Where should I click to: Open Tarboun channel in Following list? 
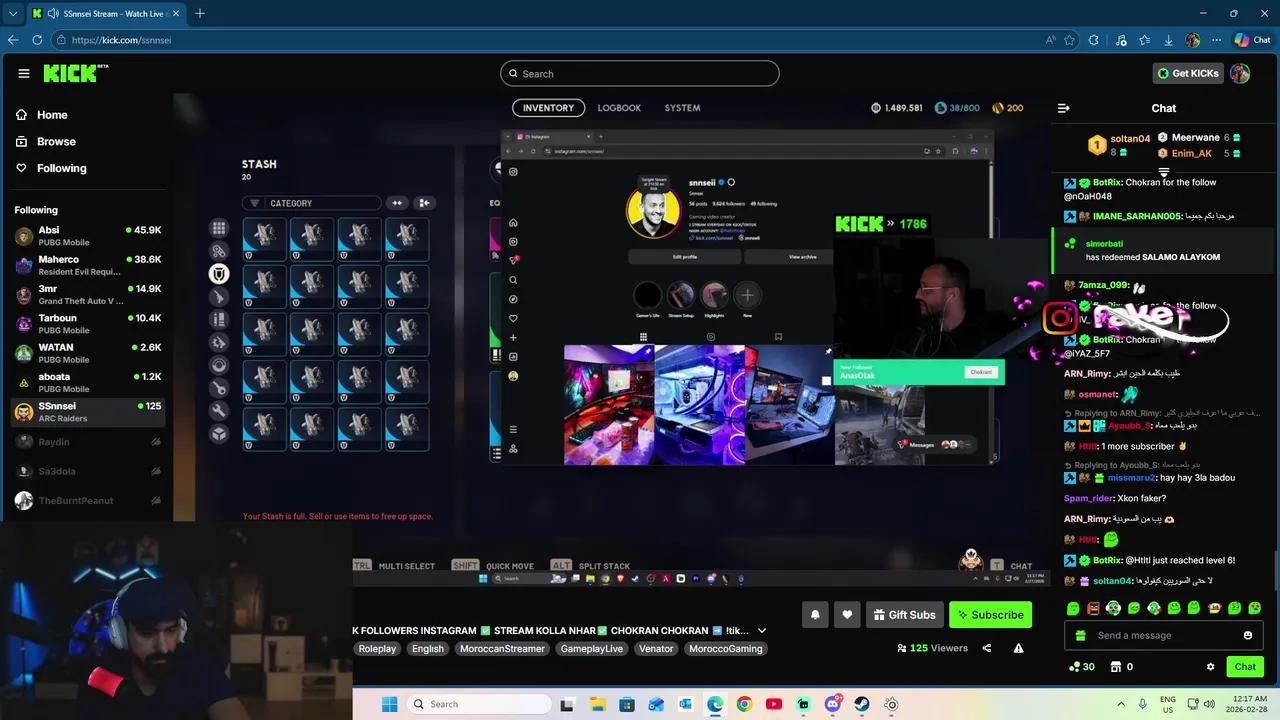point(88,324)
